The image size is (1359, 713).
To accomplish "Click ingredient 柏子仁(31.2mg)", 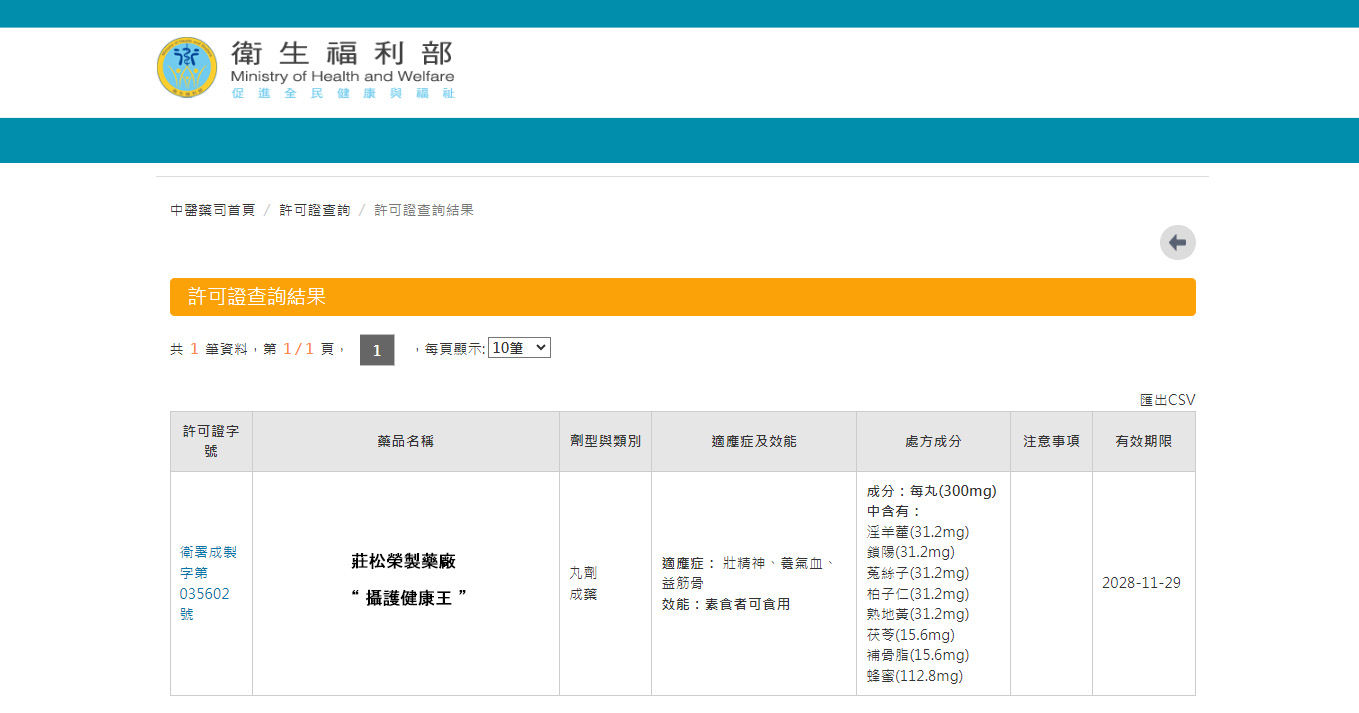I will pyautogui.click(x=918, y=594).
